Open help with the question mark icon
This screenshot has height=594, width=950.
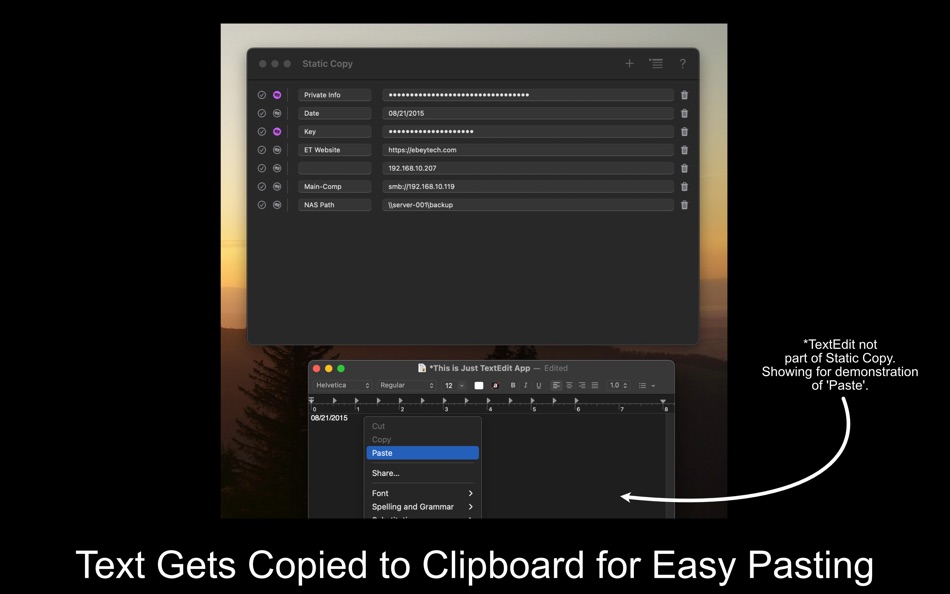coord(682,63)
